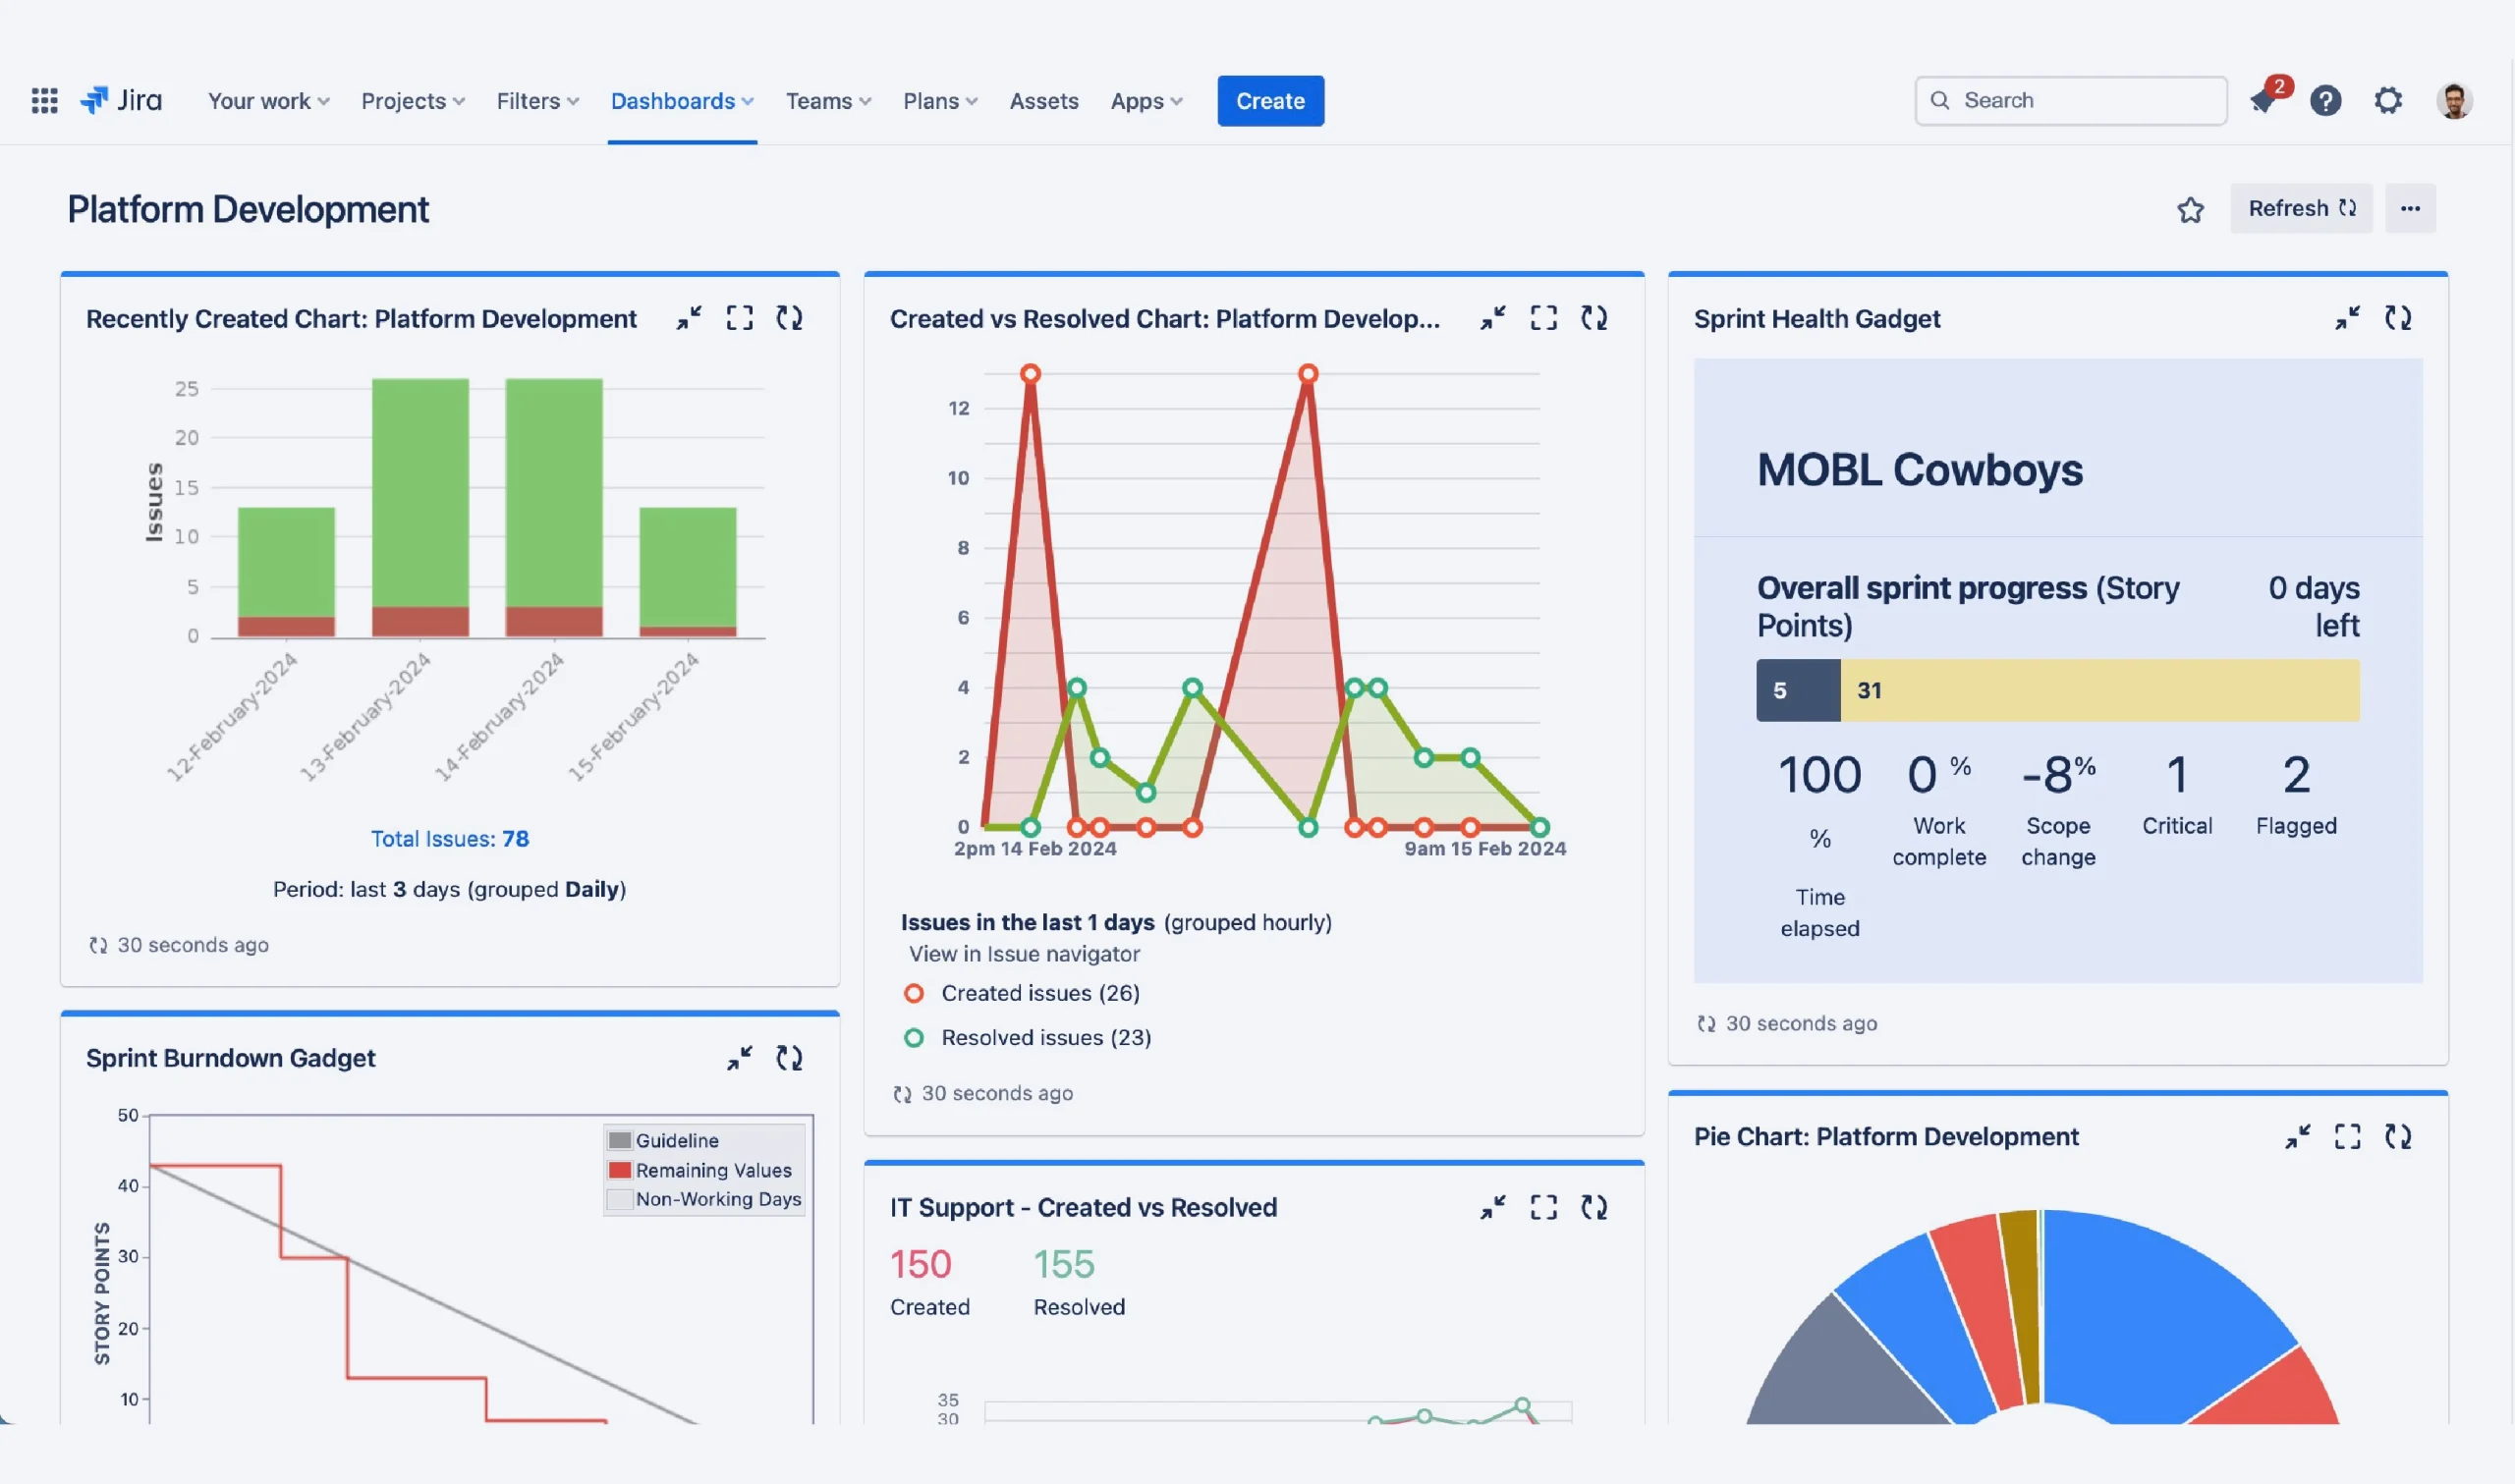Expand the Filters dropdown
The image size is (2515, 1484).
click(x=538, y=101)
